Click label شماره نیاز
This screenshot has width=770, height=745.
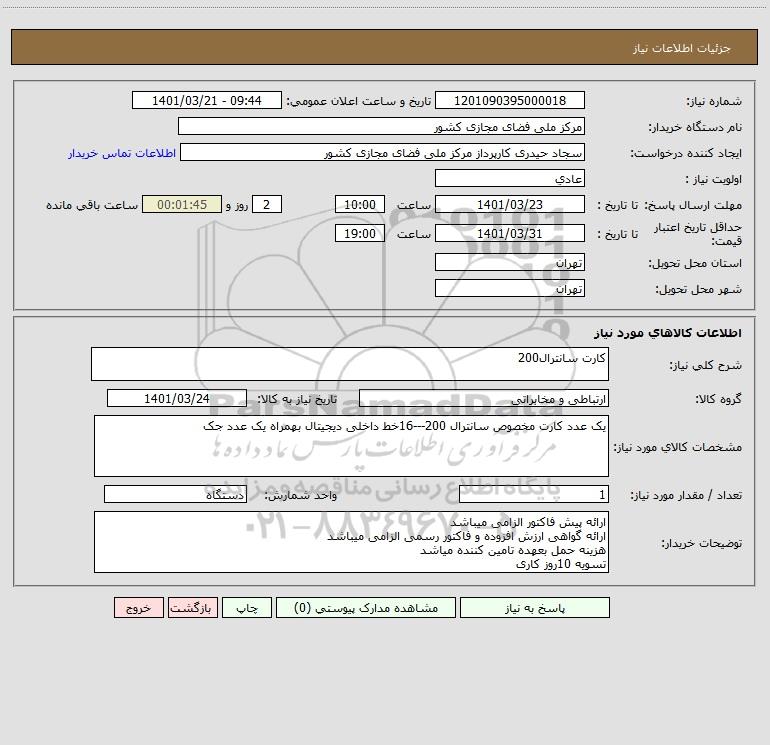(714, 101)
